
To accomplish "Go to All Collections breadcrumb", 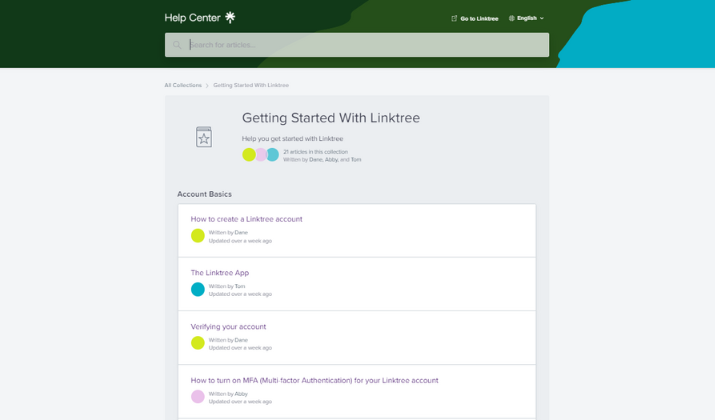I will pos(183,85).
